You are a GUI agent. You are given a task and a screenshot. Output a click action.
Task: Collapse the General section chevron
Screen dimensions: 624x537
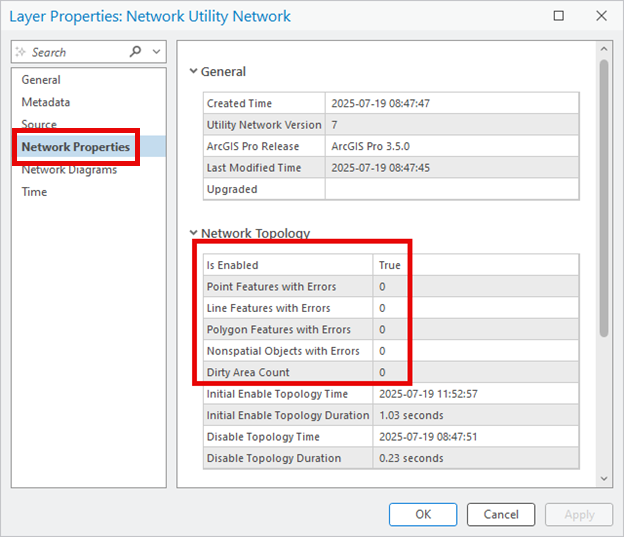point(194,72)
